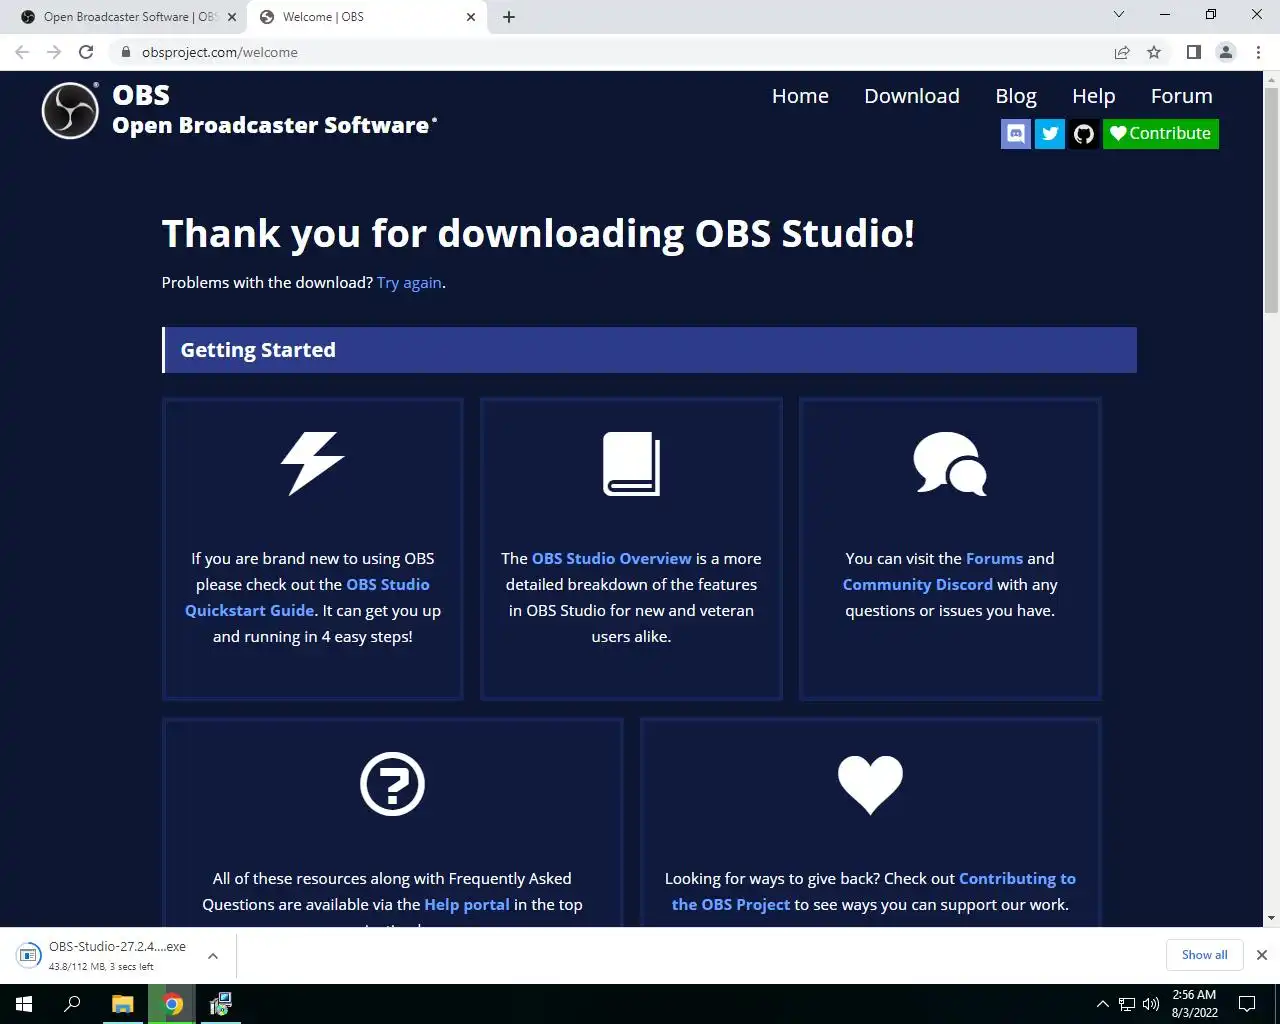
Task: Go back using browser back arrow
Action: click(22, 52)
